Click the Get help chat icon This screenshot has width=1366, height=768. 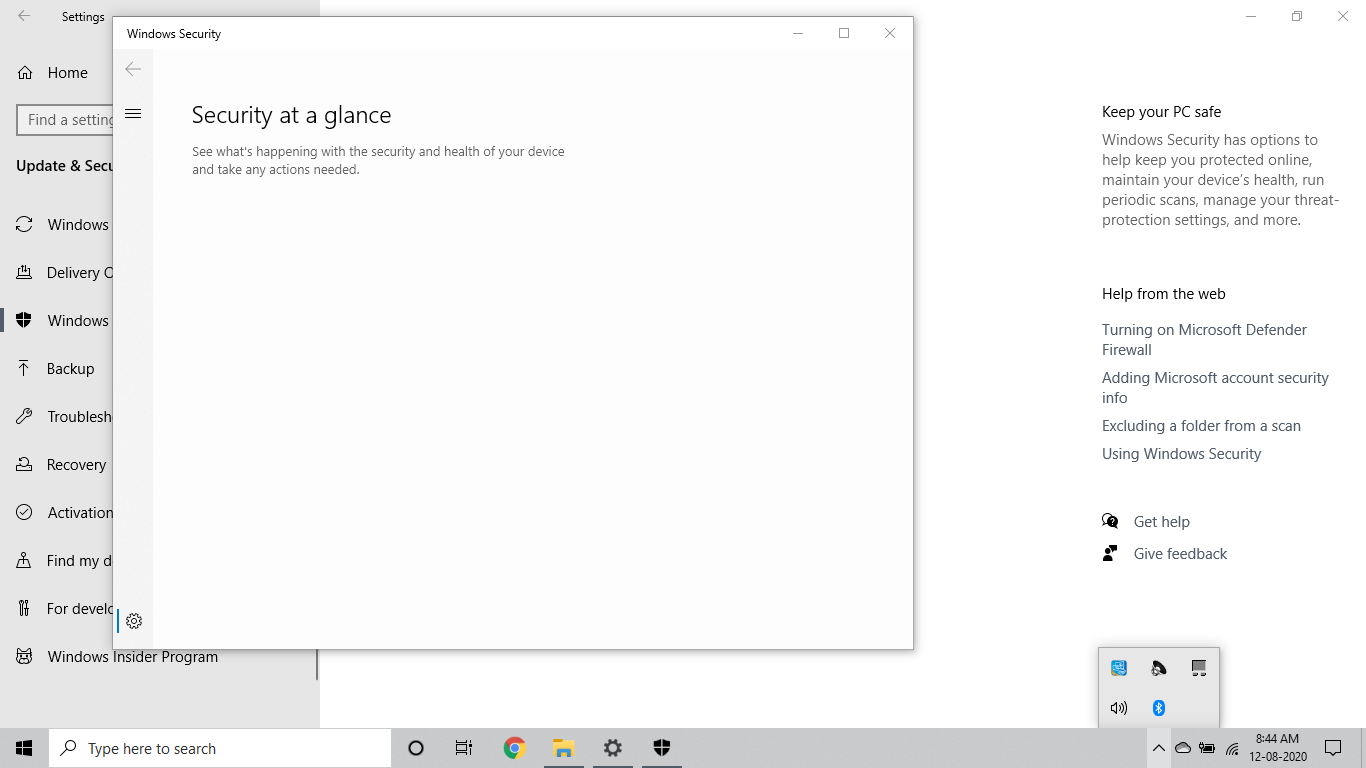pyautogui.click(x=1110, y=521)
